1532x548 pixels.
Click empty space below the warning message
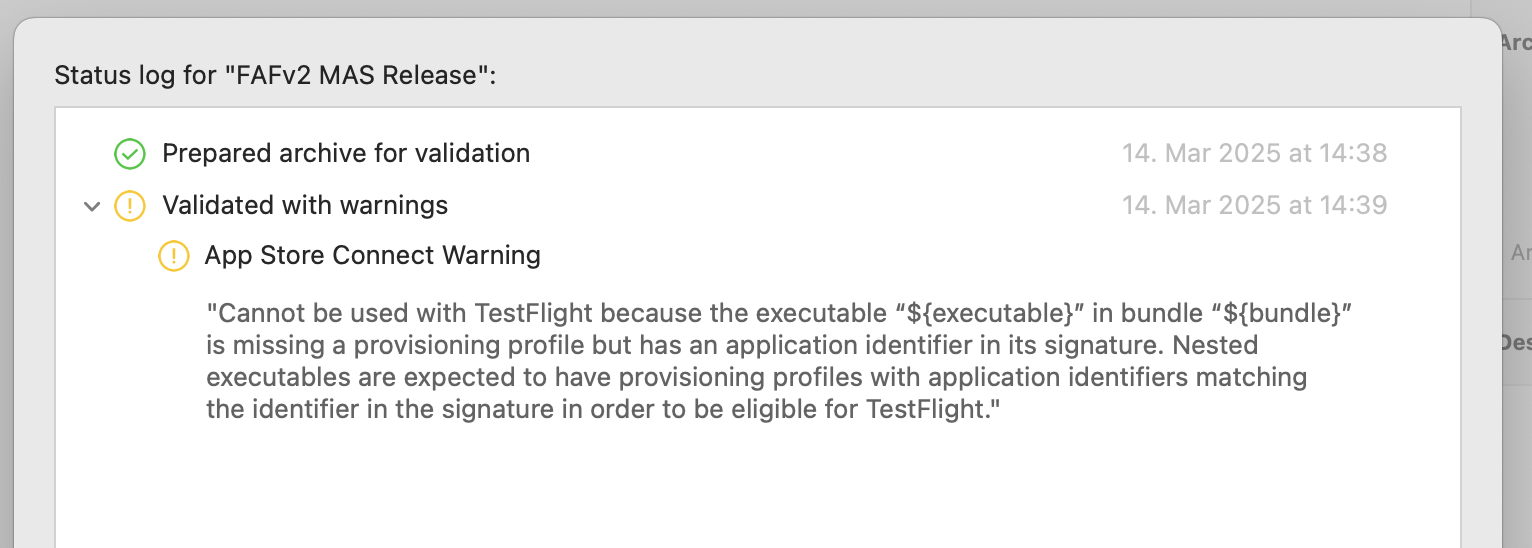click(x=700, y=490)
